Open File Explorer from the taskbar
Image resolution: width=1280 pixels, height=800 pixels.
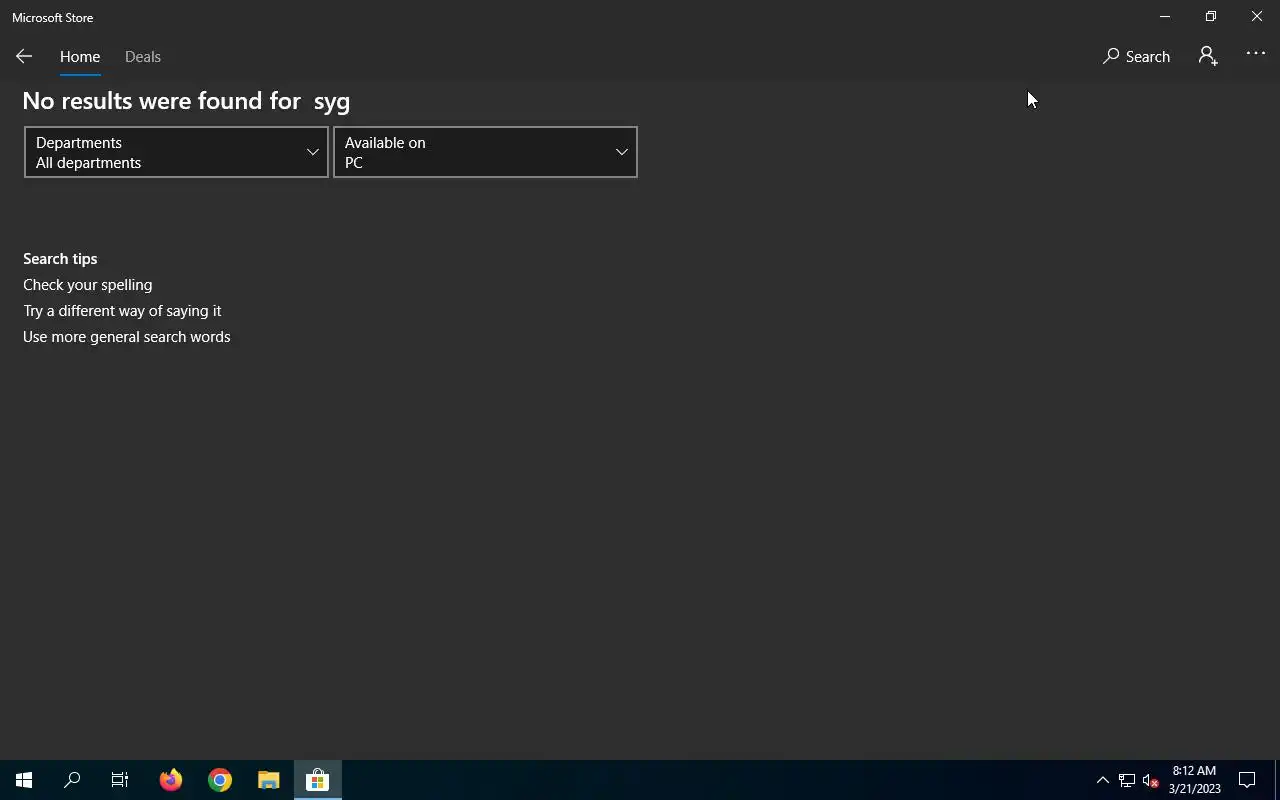[268, 780]
